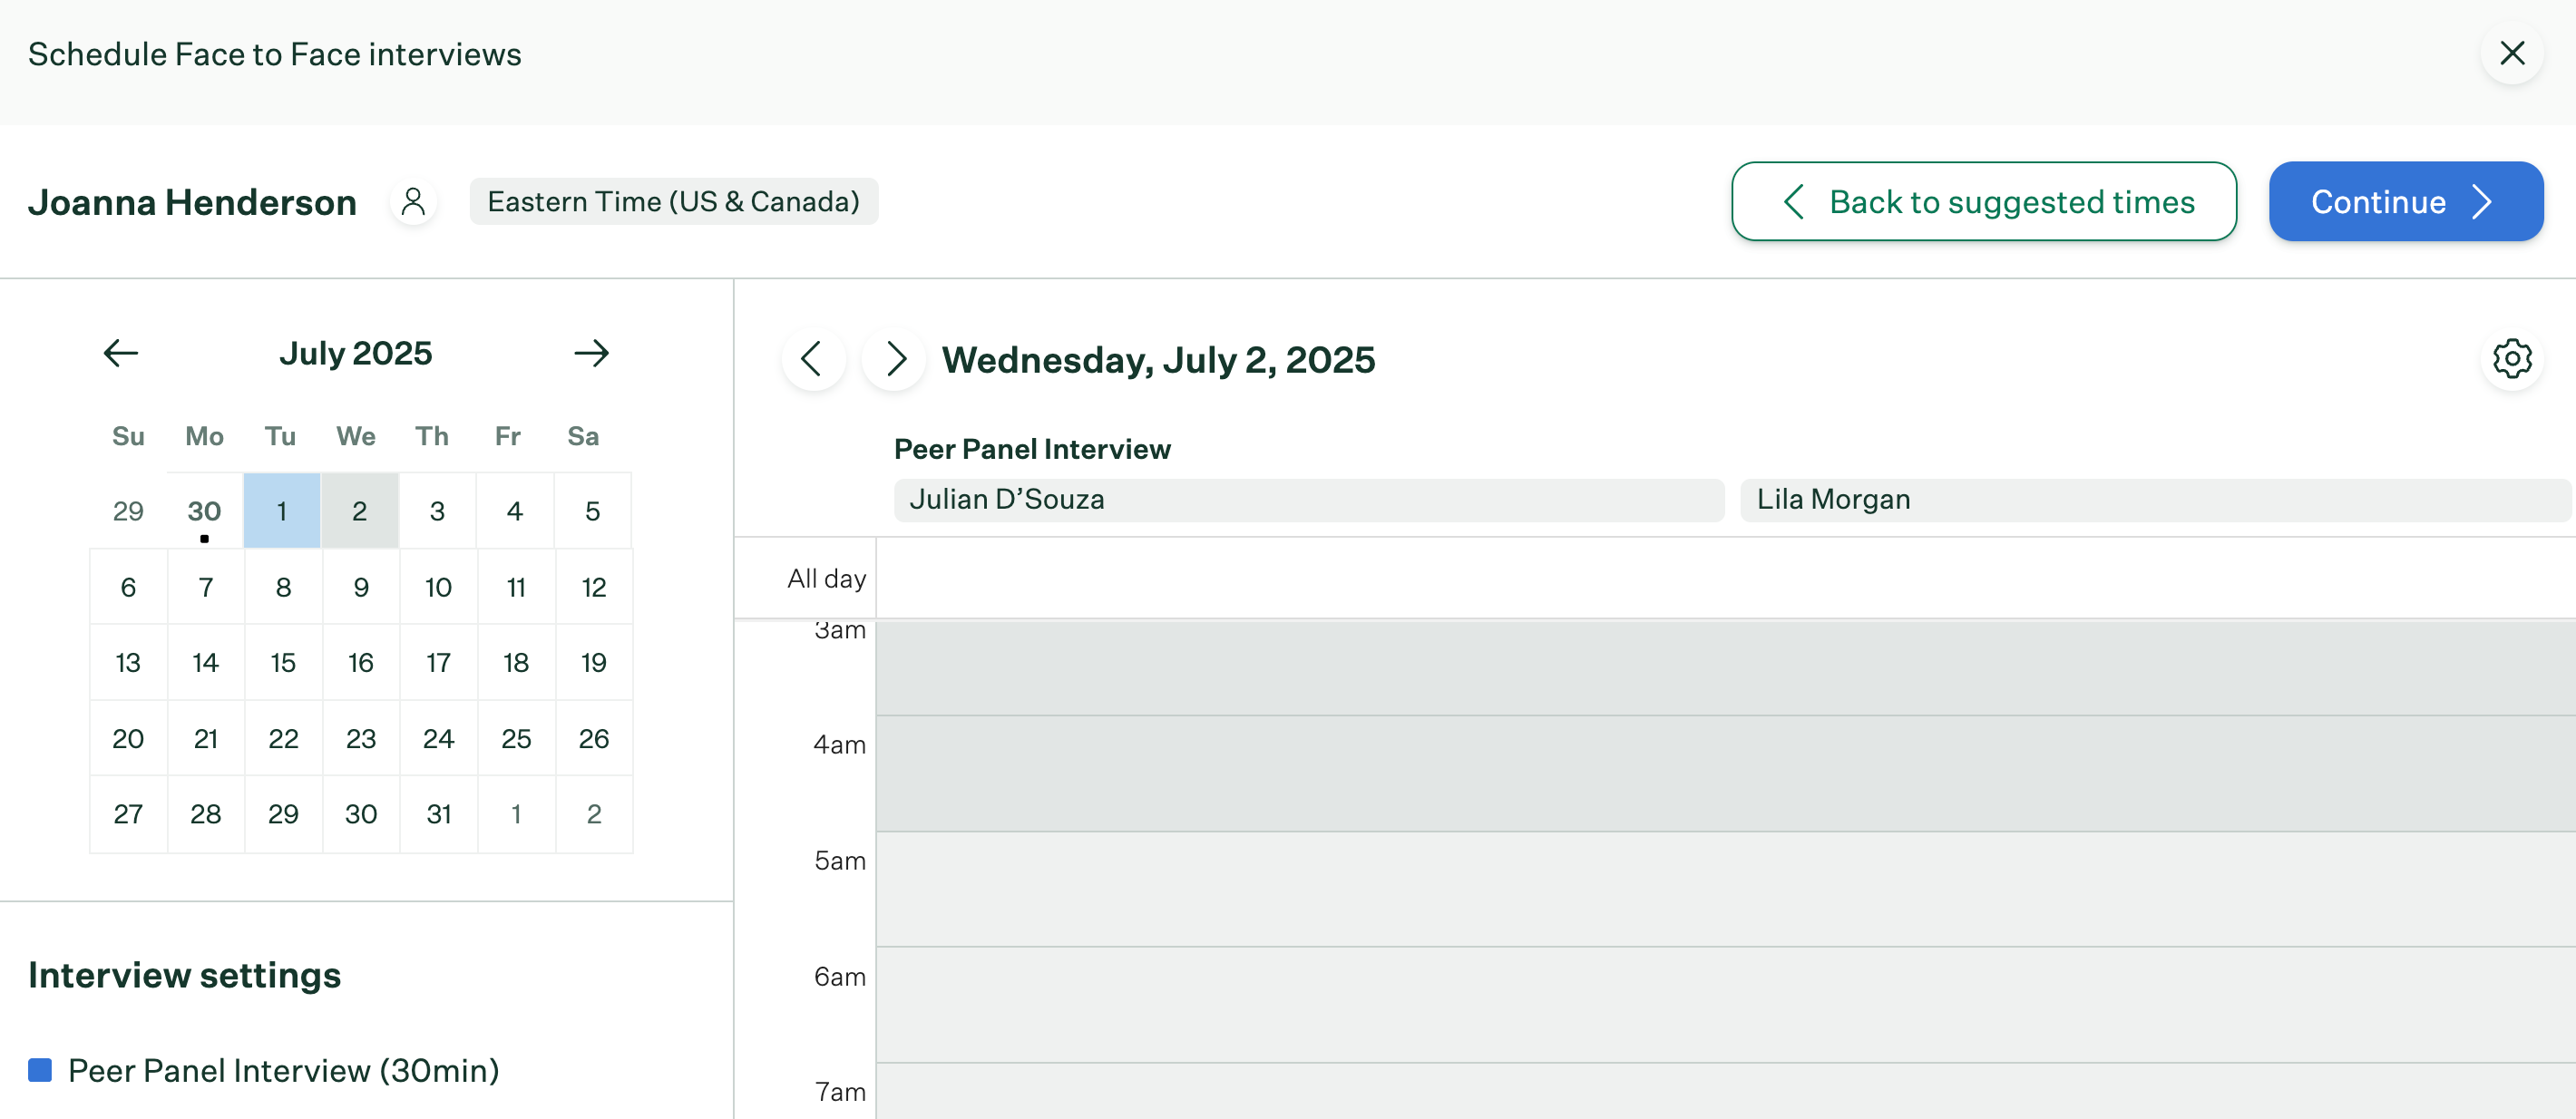The image size is (2576, 1119).
Task: Select June 30 in the calendar
Action: coord(205,511)
